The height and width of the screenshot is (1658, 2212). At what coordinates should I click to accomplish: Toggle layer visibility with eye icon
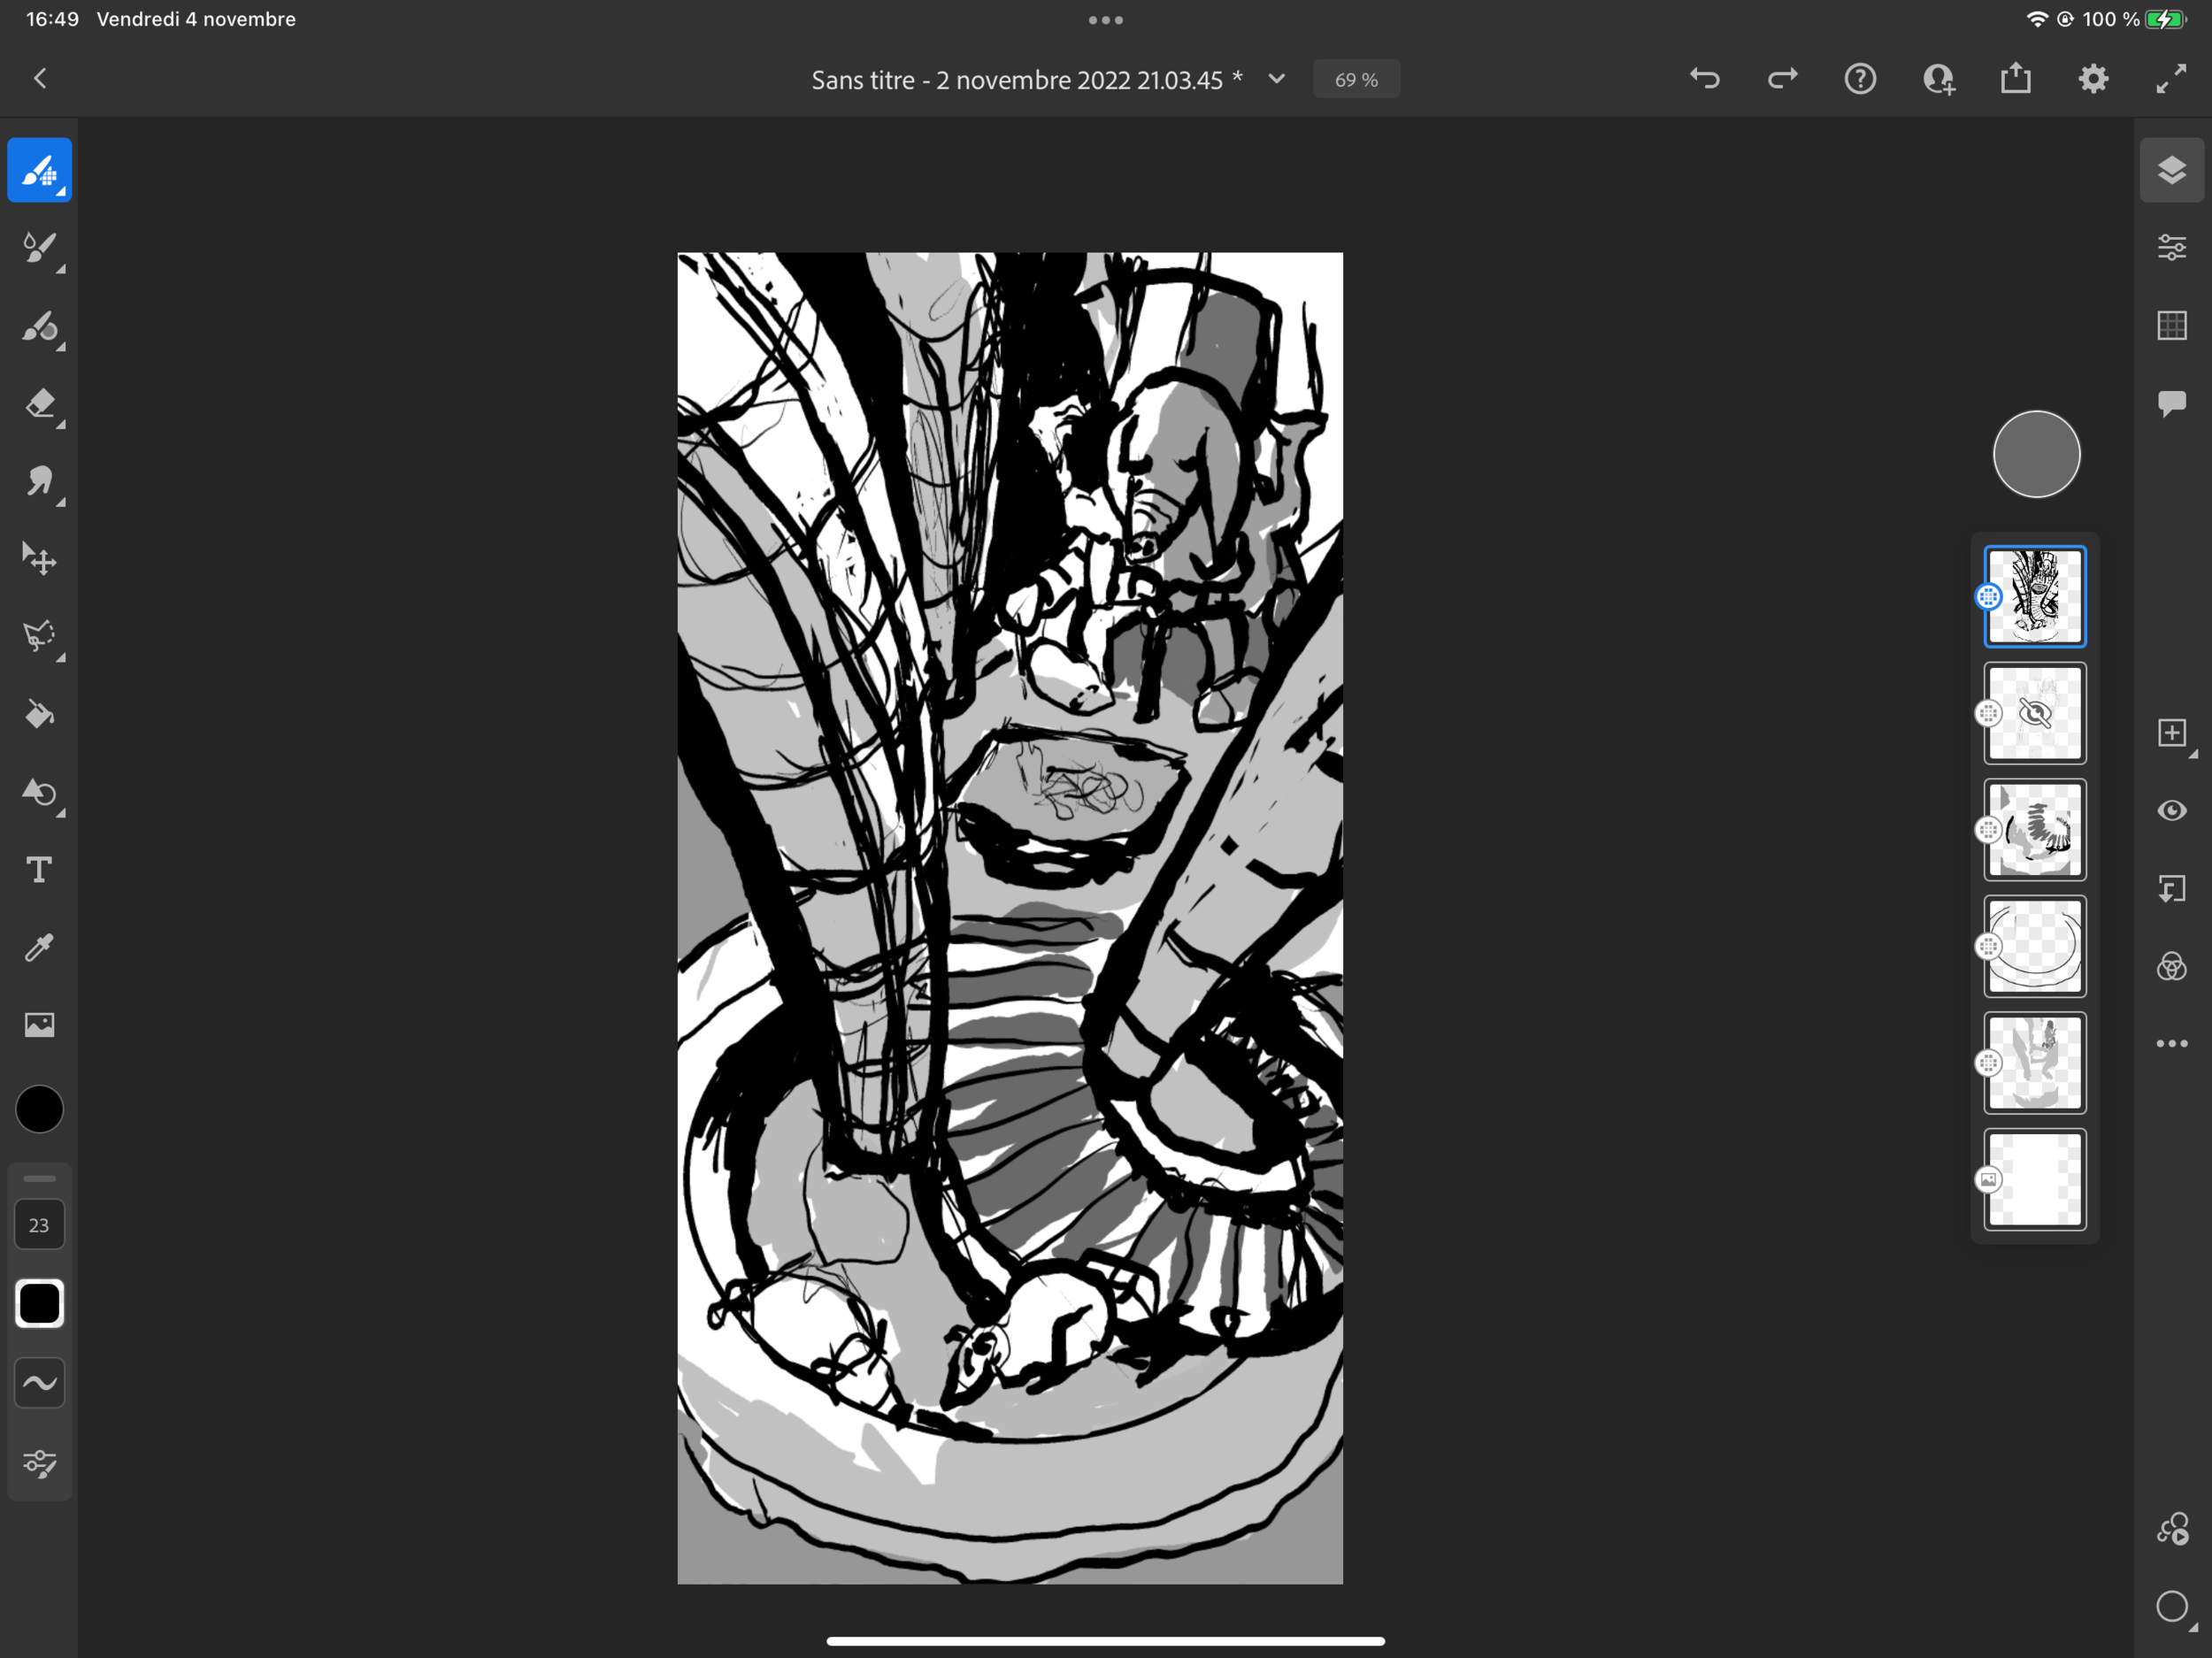[2171, 810]
